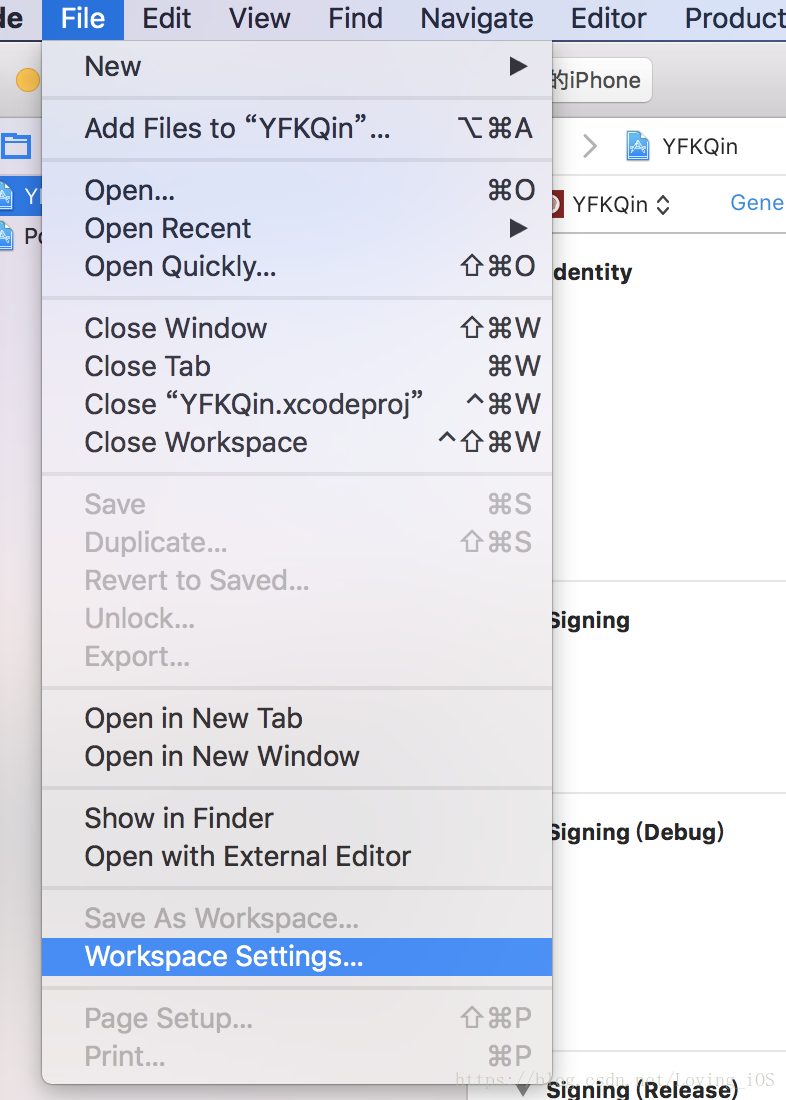Click the YFKQin project file icon in breadcrumb
This screenshot has height=1100, width=786.
(637, 146)
